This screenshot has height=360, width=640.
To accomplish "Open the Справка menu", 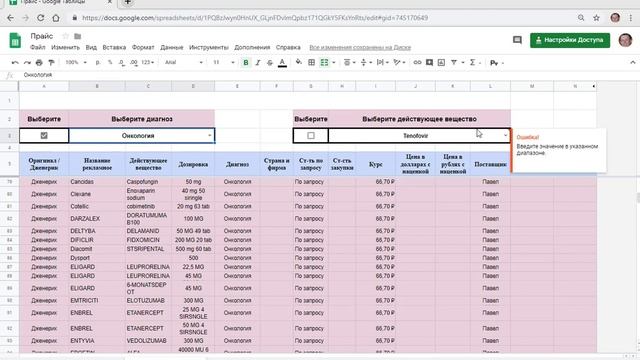I will click(x=288, y=47).
